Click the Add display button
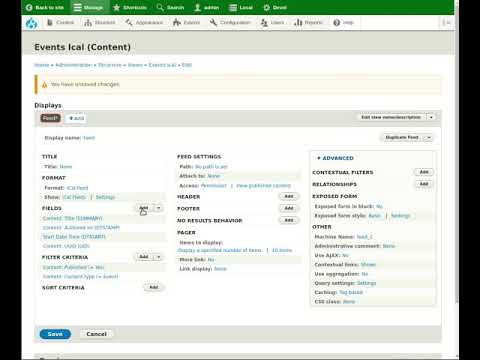 [x=76, y=118]
